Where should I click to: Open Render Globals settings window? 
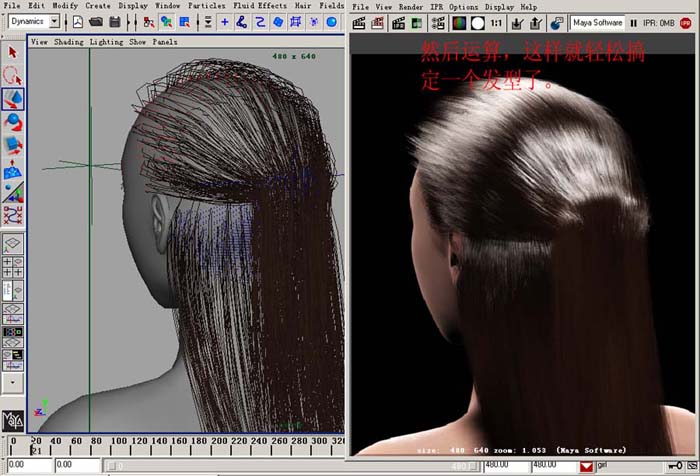(x=438, y=23)
